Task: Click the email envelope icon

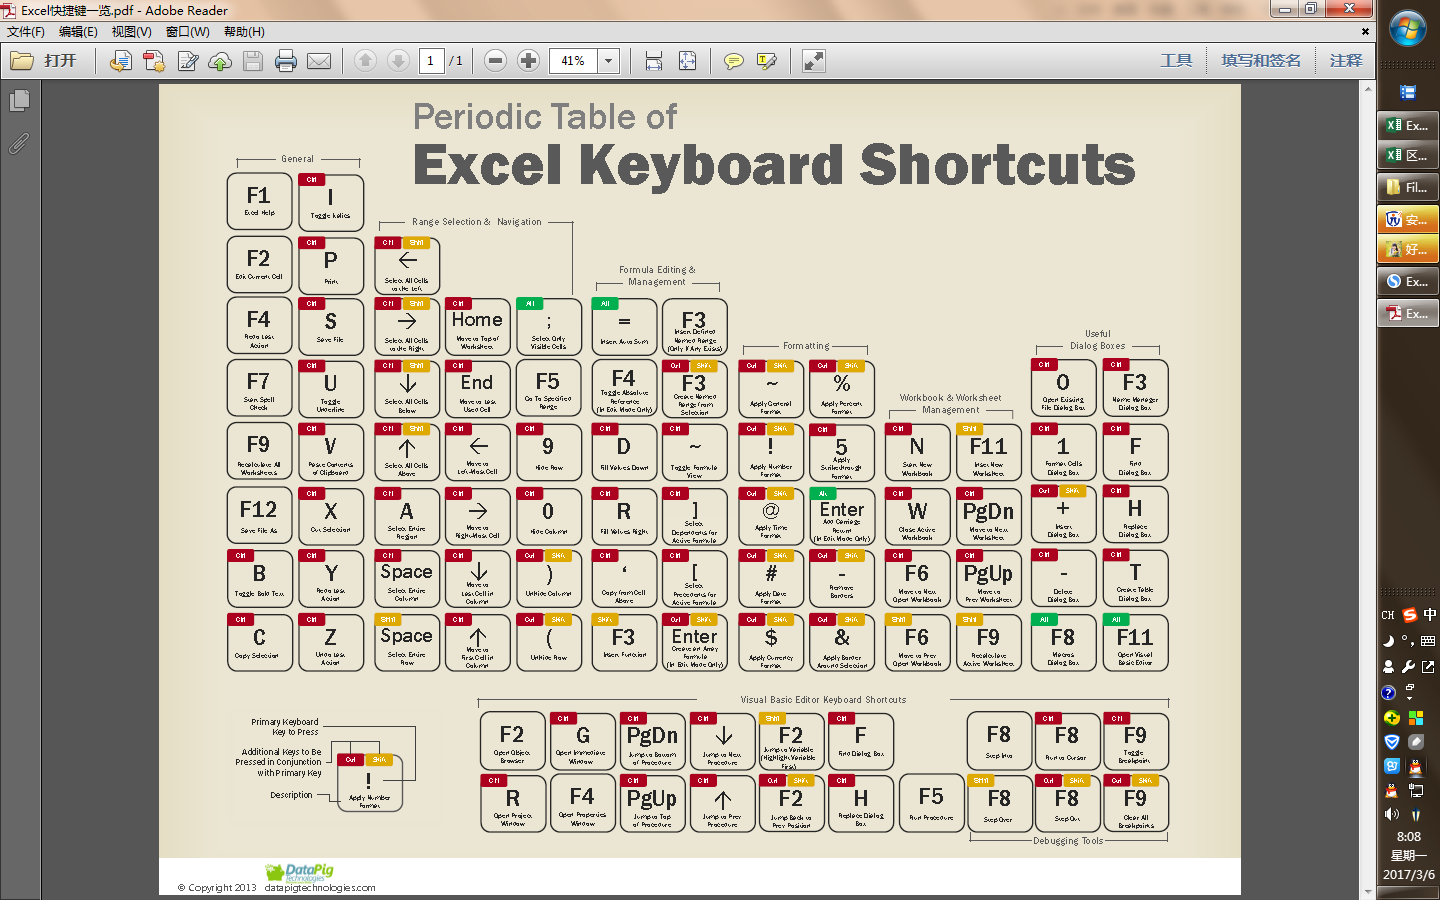Action: click(319, 61)
